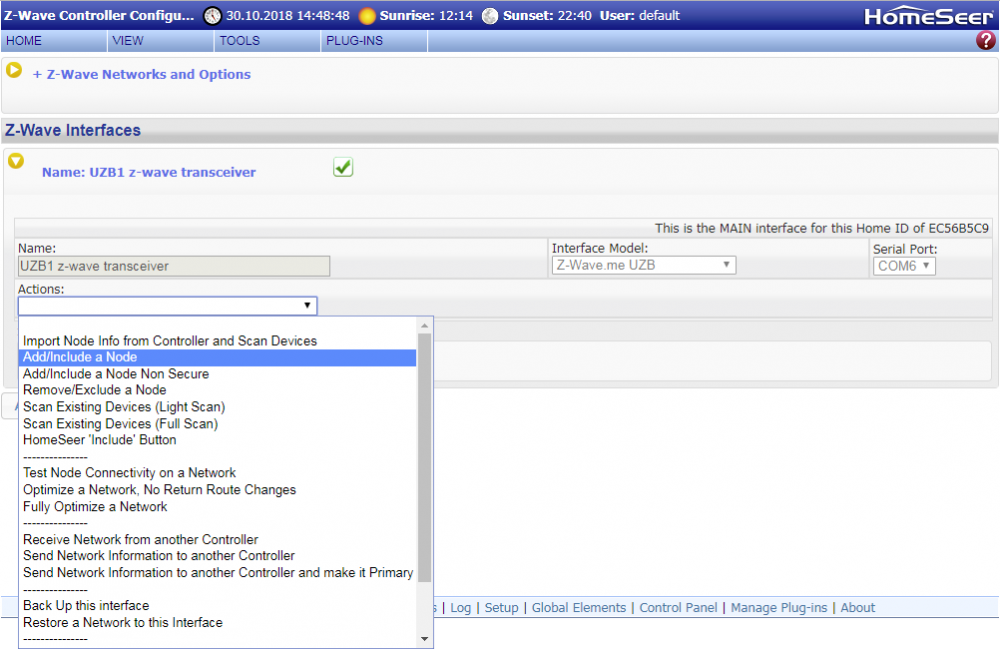1000x649 pixels.
Task: Open the Interface Model dropdown
Action: (x=644, y=266)
